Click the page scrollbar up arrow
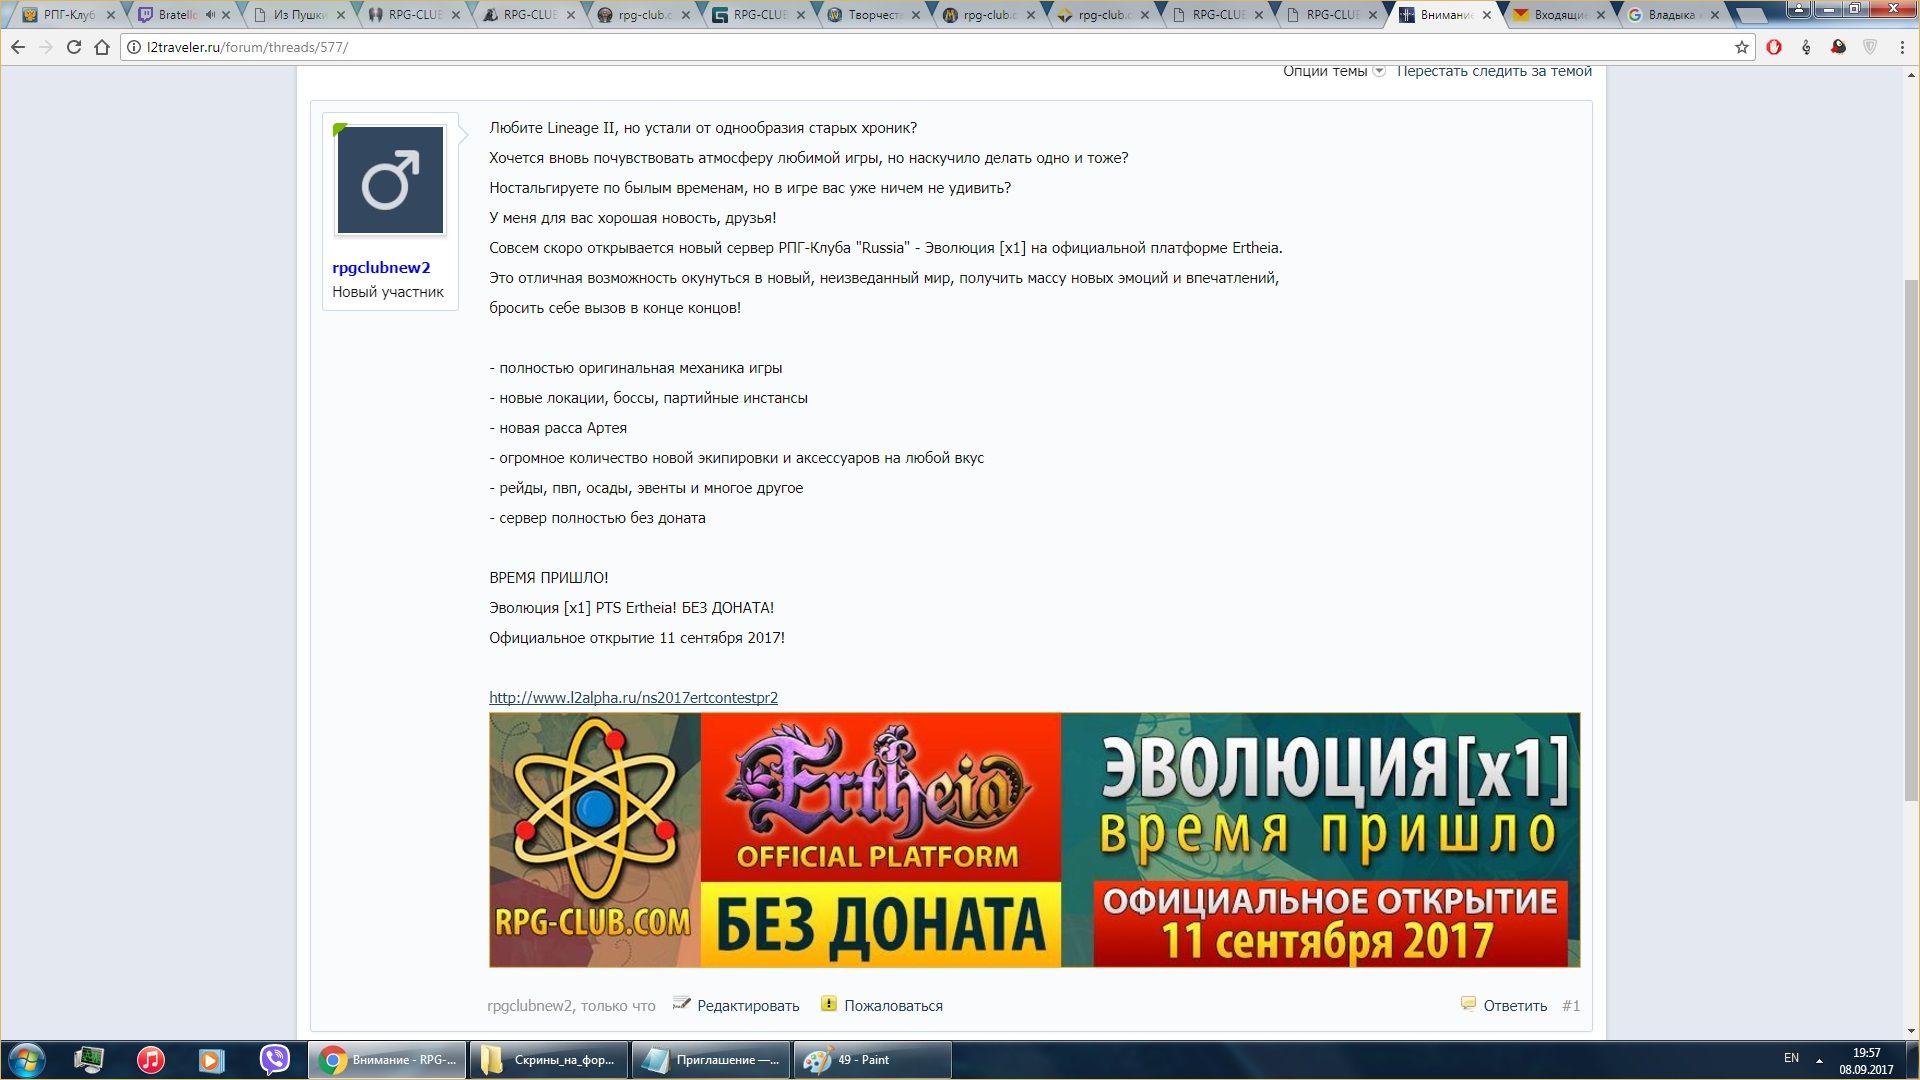The height and width of the screenshot is (1080, 1920). [x=1911, y=74]
